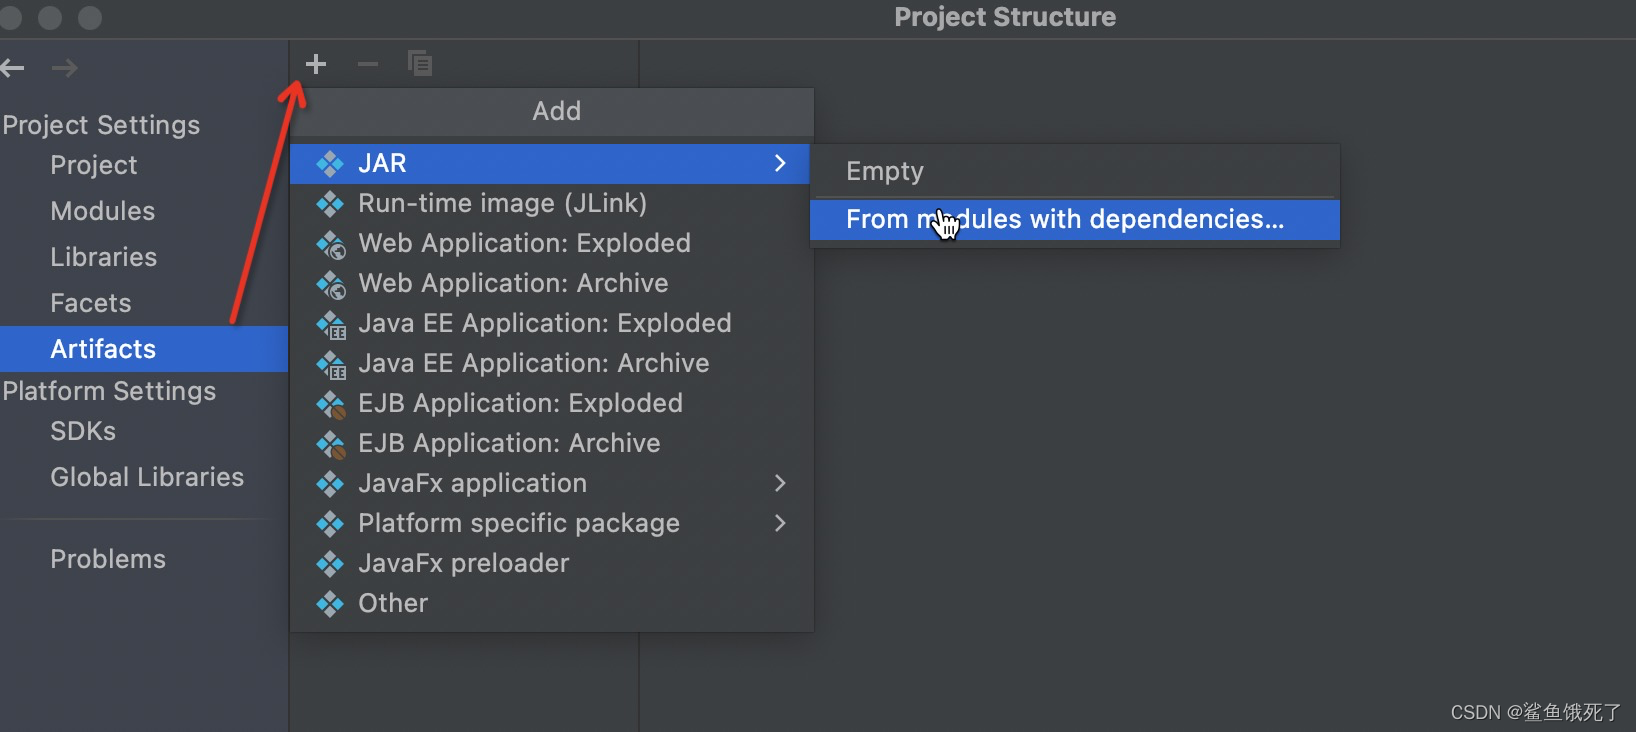
Task: Click the icon beside Java EE Application: Archive
Action: 331,364
